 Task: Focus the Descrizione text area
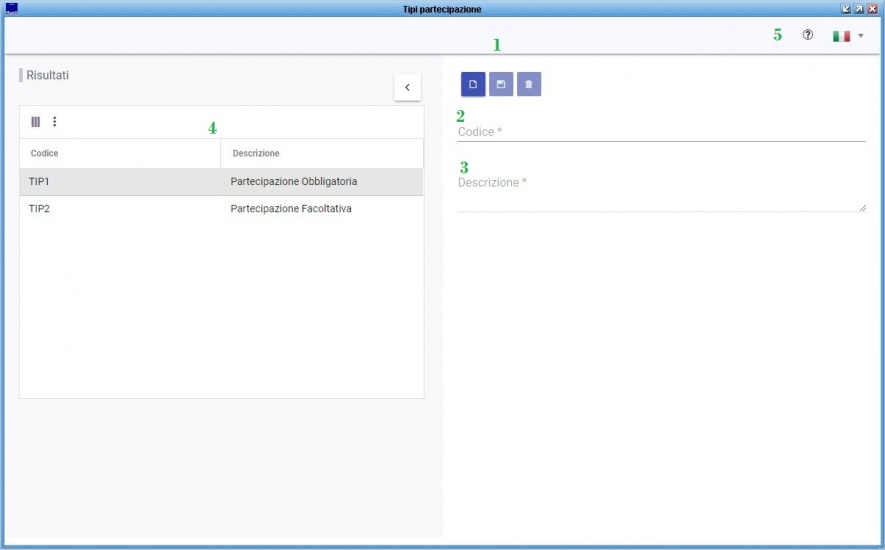click(661, 192)
